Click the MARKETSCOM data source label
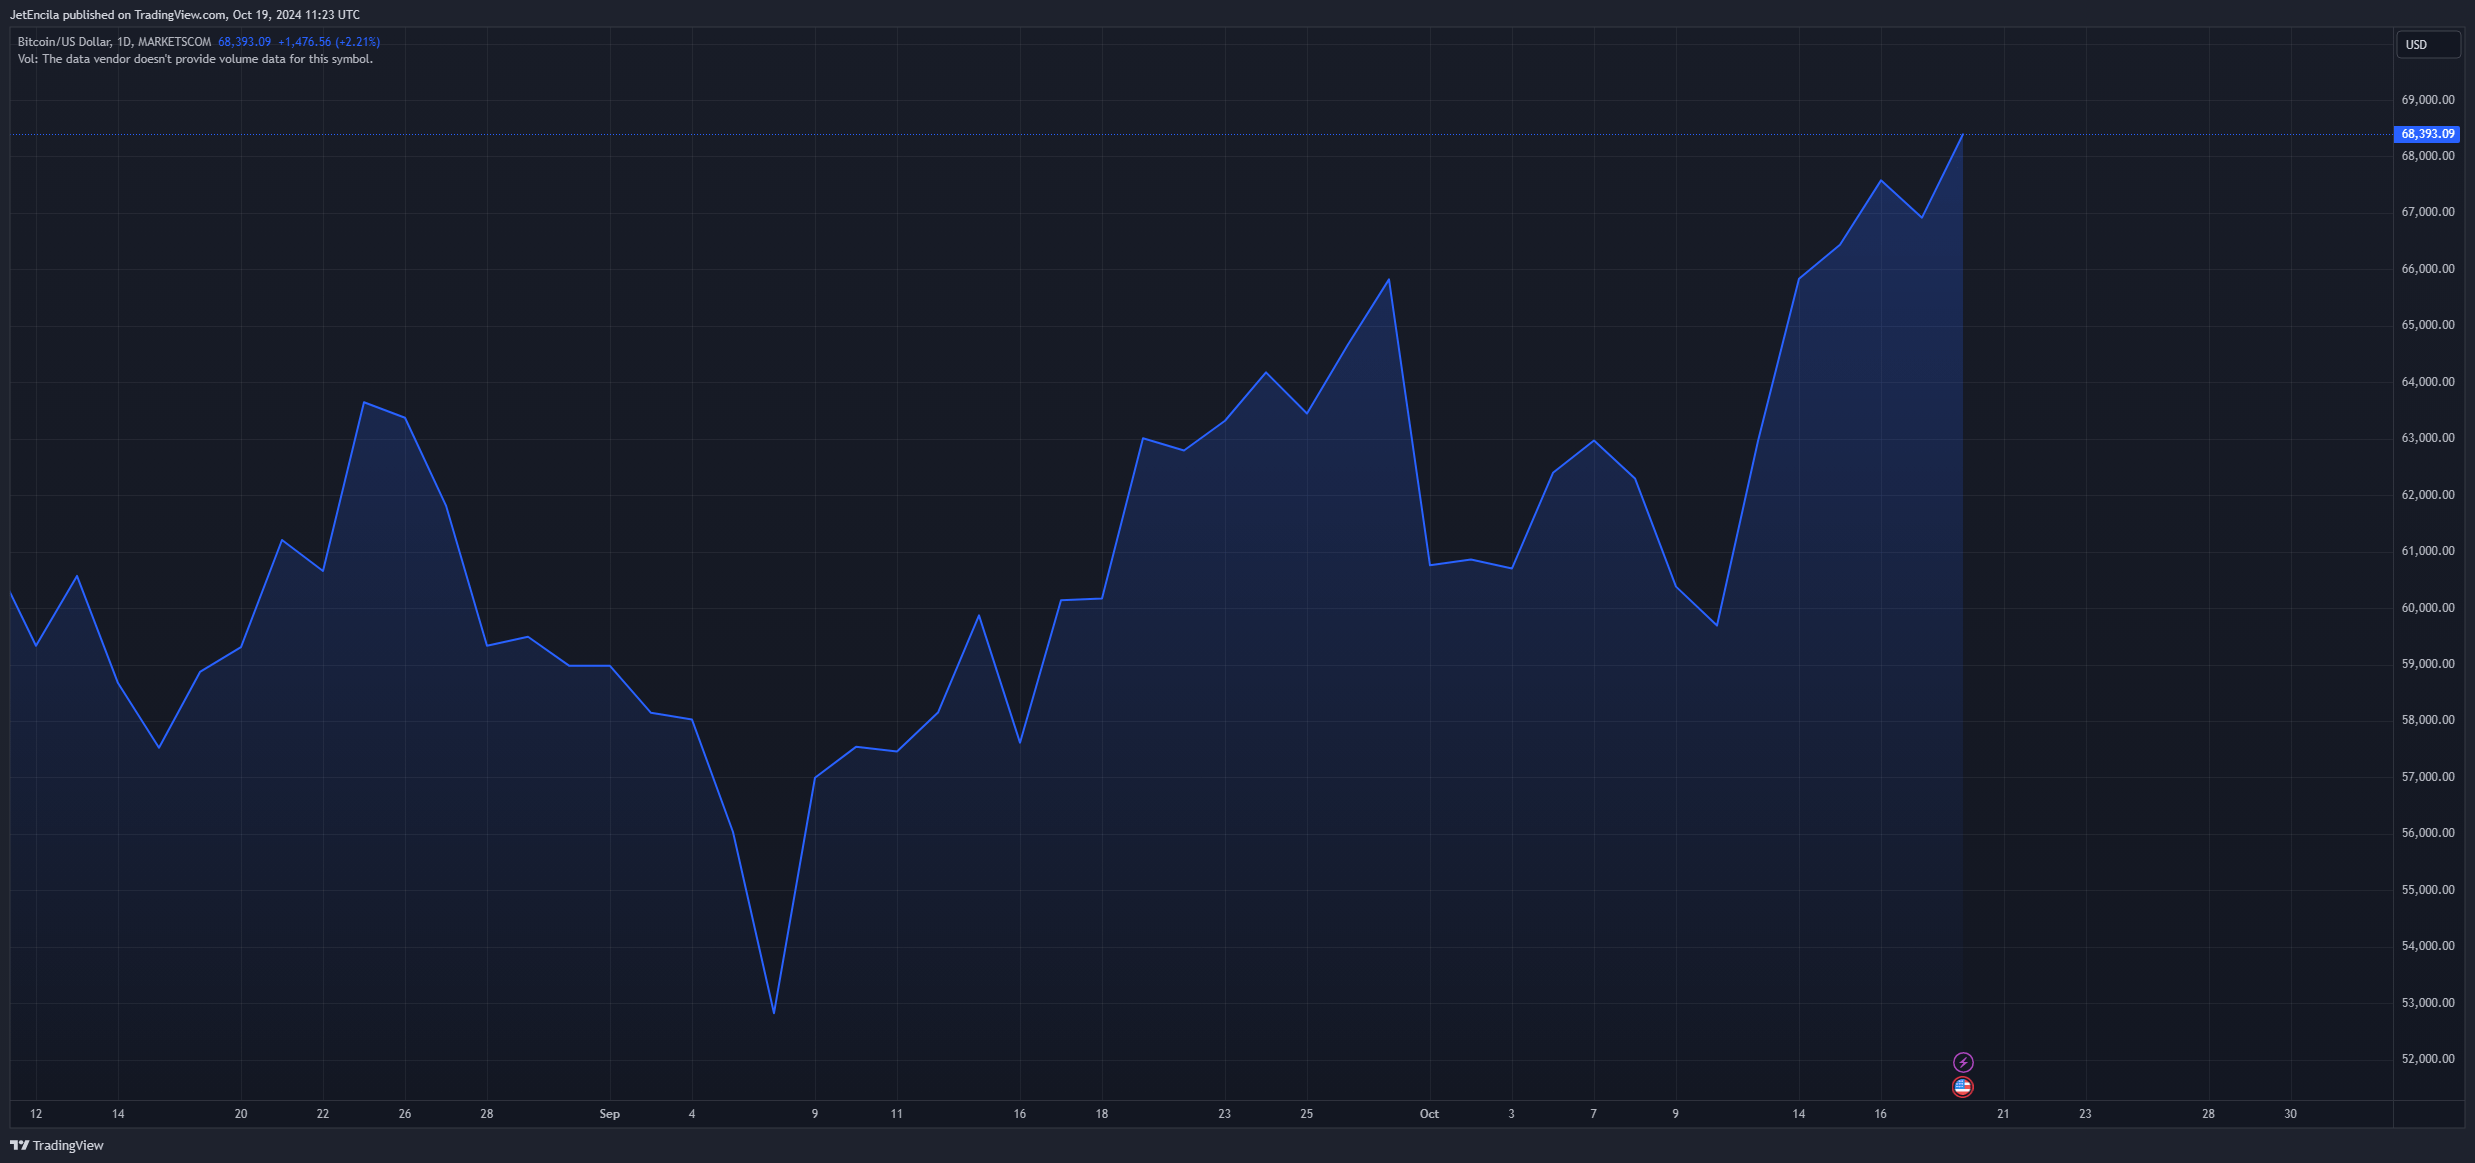Screen dimensions: 2475x1163 pos(174,42)
